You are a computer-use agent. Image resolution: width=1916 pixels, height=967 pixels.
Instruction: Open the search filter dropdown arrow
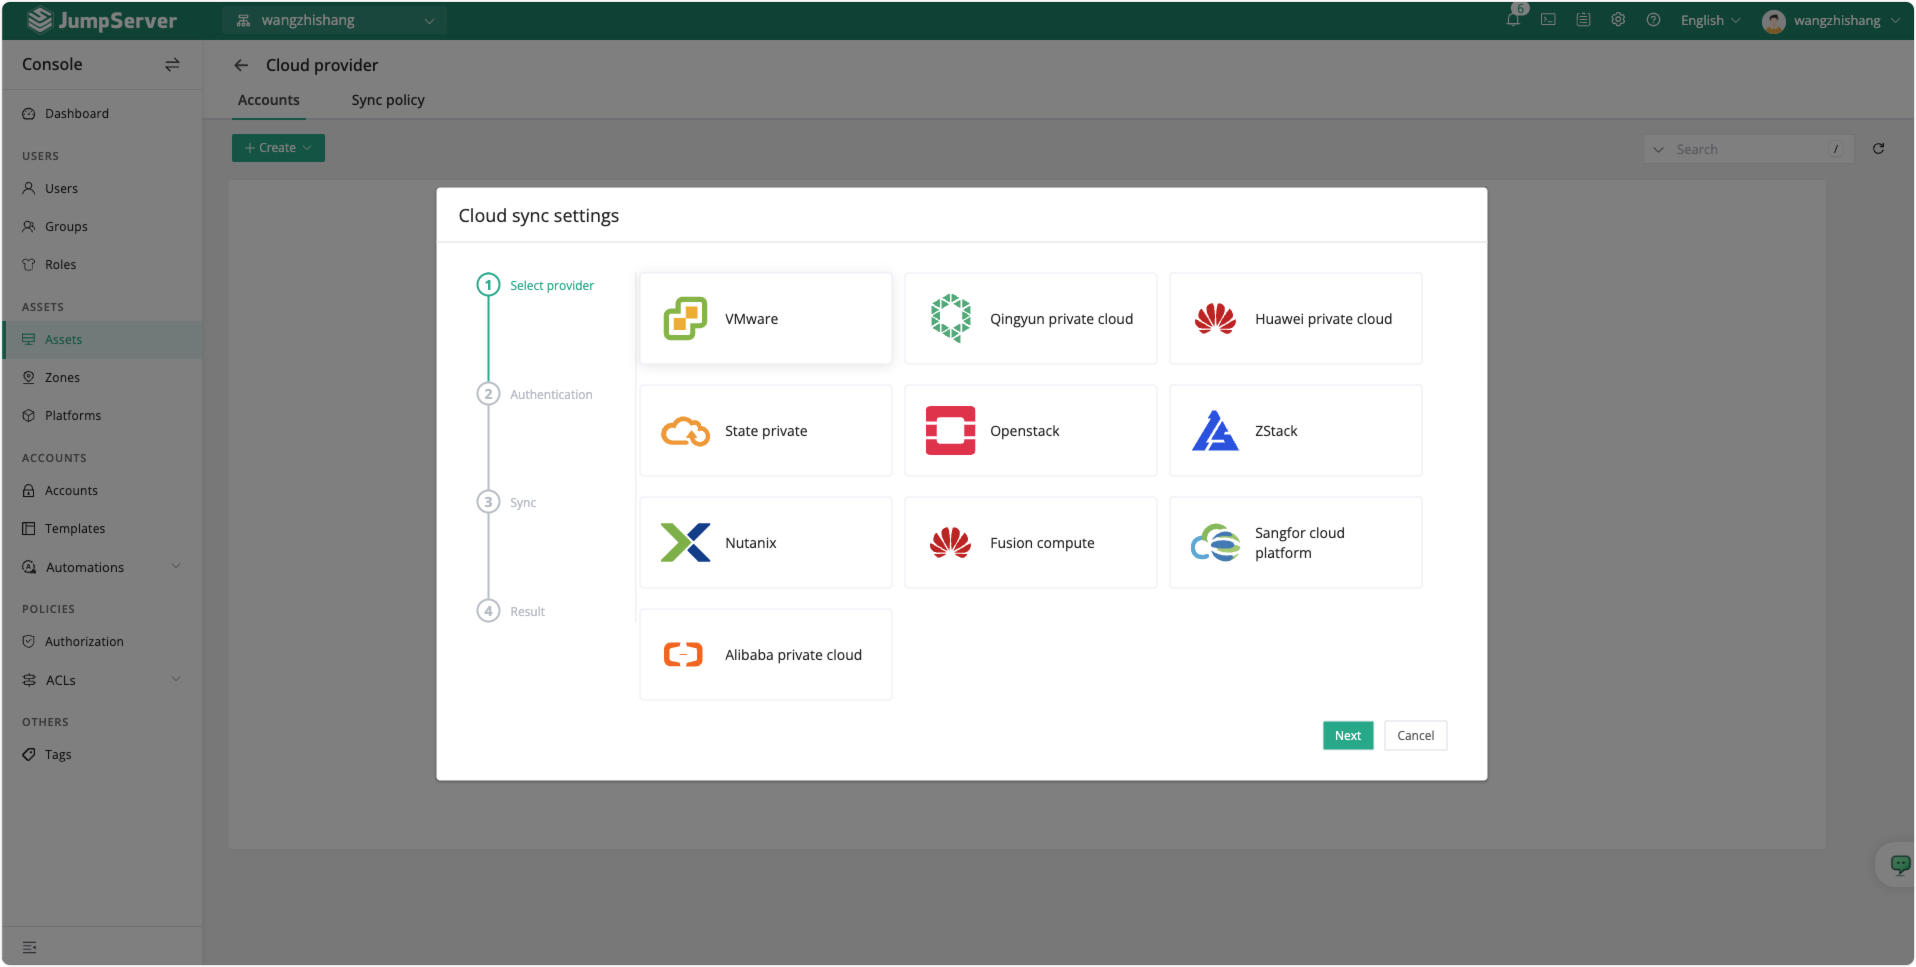coord(1658,149)
